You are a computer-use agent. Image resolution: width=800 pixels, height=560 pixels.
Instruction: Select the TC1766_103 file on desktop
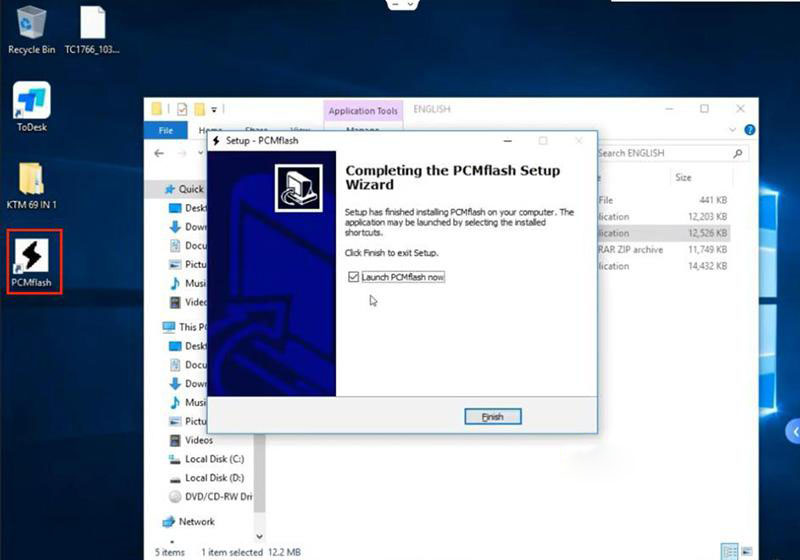click(x=92, y=30)
